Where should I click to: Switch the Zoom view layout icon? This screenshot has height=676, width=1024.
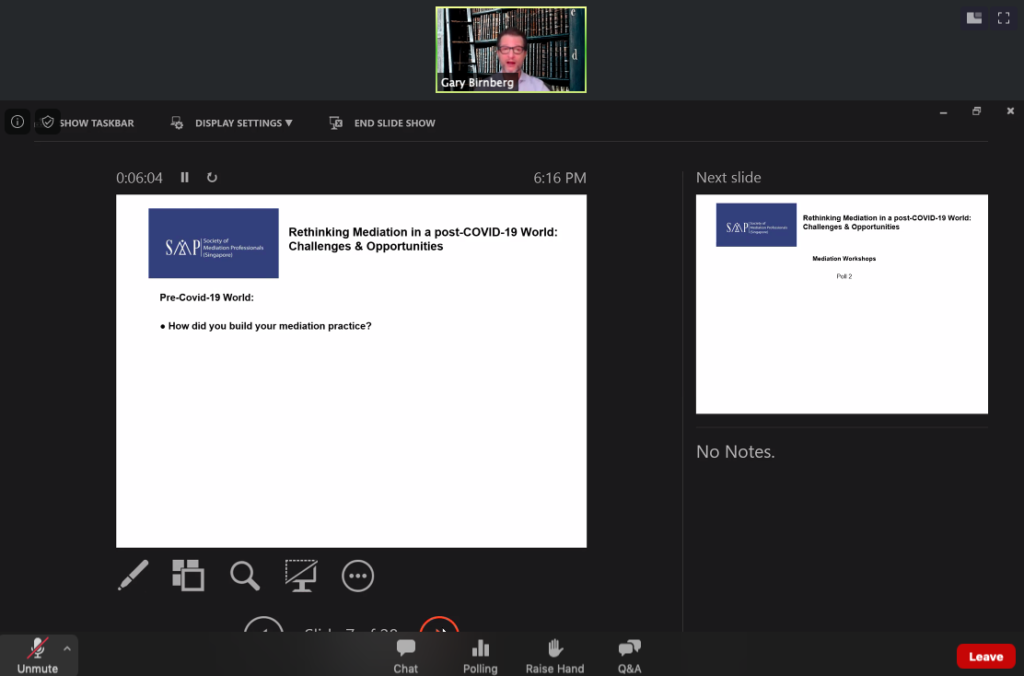(974, 18)
